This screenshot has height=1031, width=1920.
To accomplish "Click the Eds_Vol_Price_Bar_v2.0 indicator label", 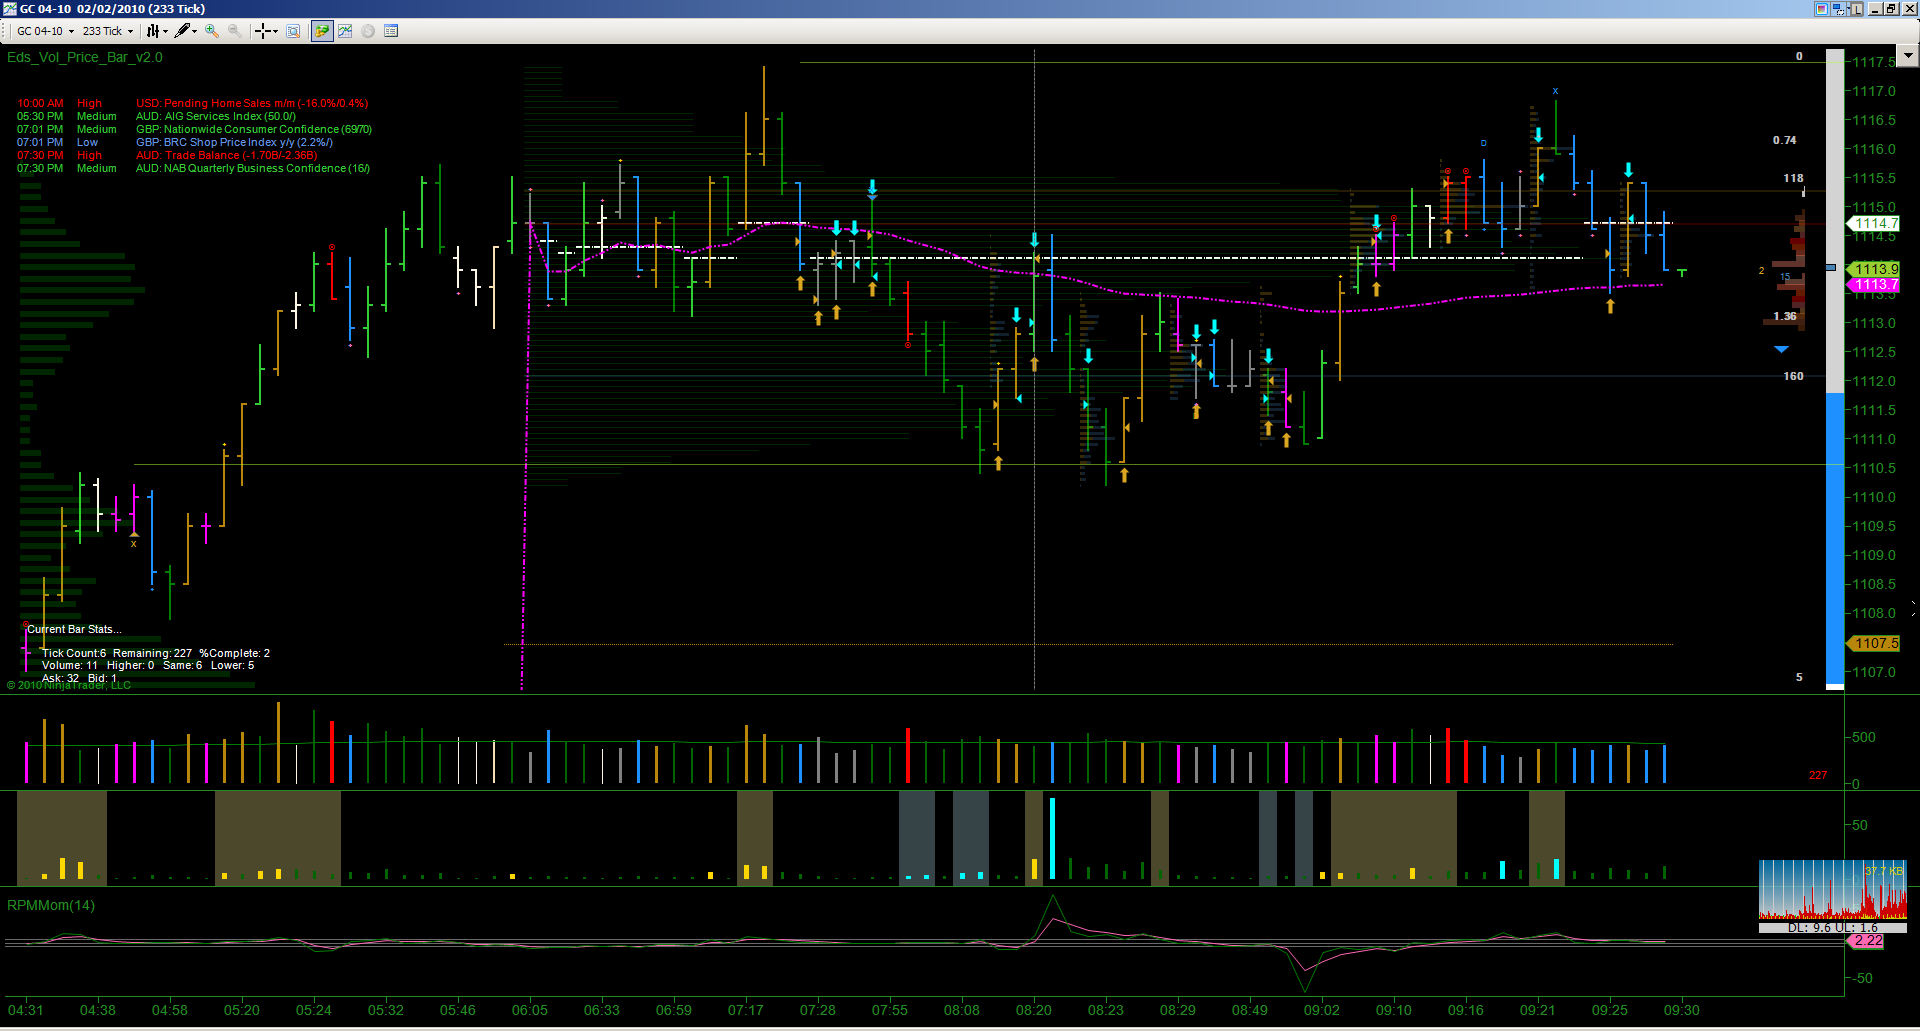I will pos(85,57).
